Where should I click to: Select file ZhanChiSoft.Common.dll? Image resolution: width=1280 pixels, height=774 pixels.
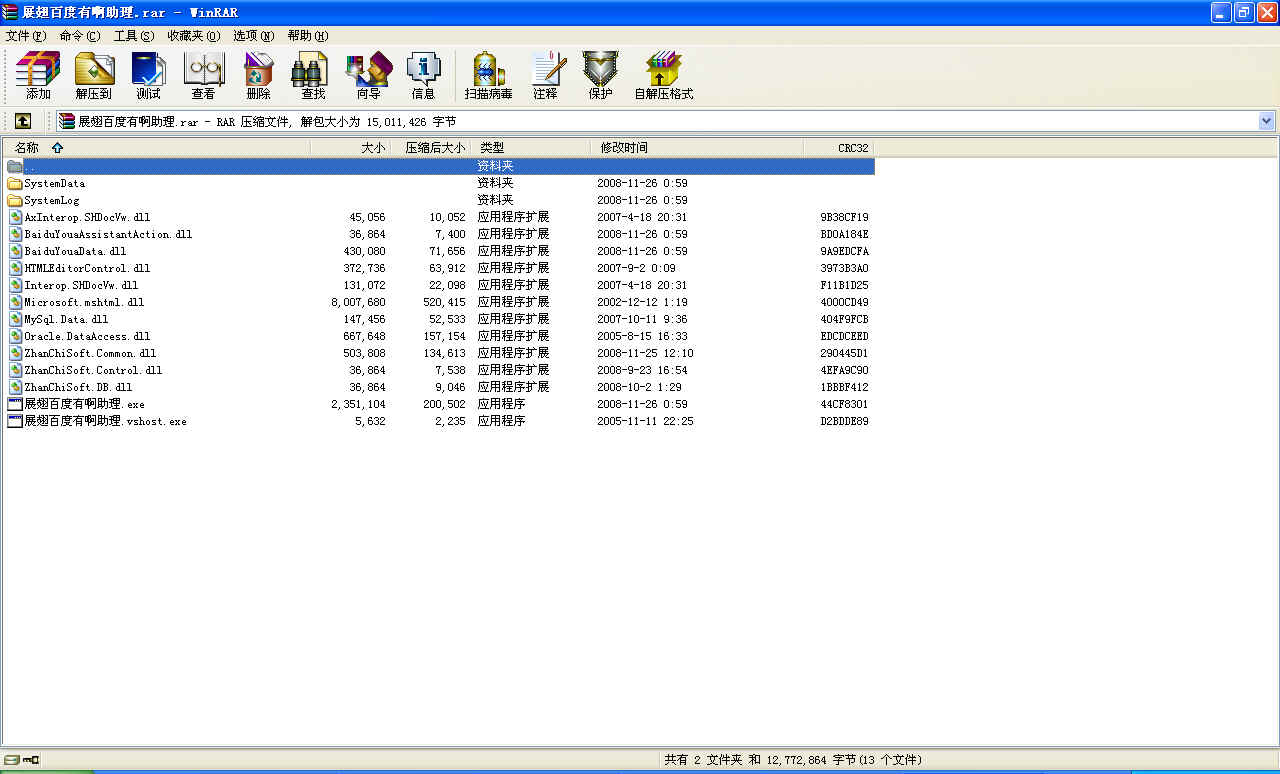pos(90,353)
